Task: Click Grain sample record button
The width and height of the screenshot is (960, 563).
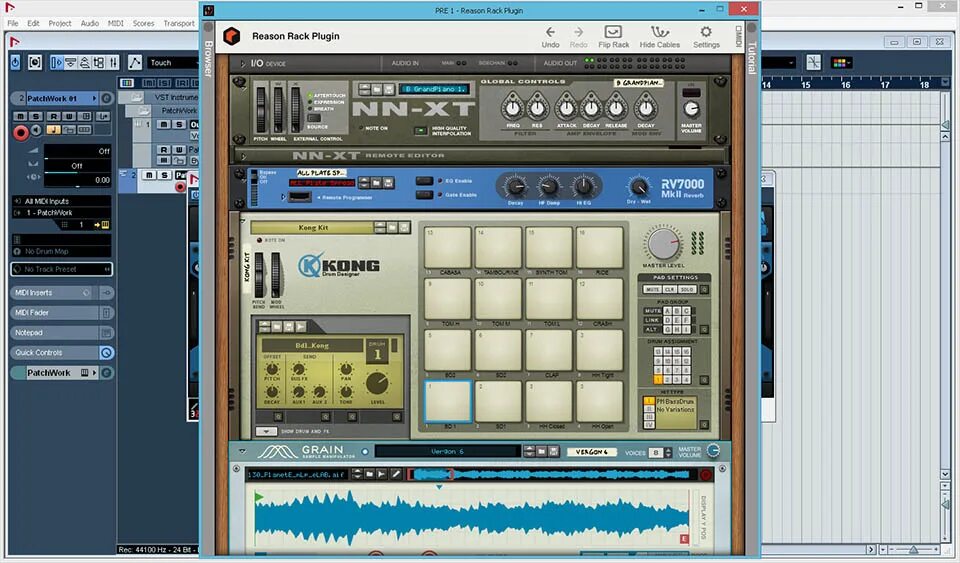Action: (x=705, y=475)
